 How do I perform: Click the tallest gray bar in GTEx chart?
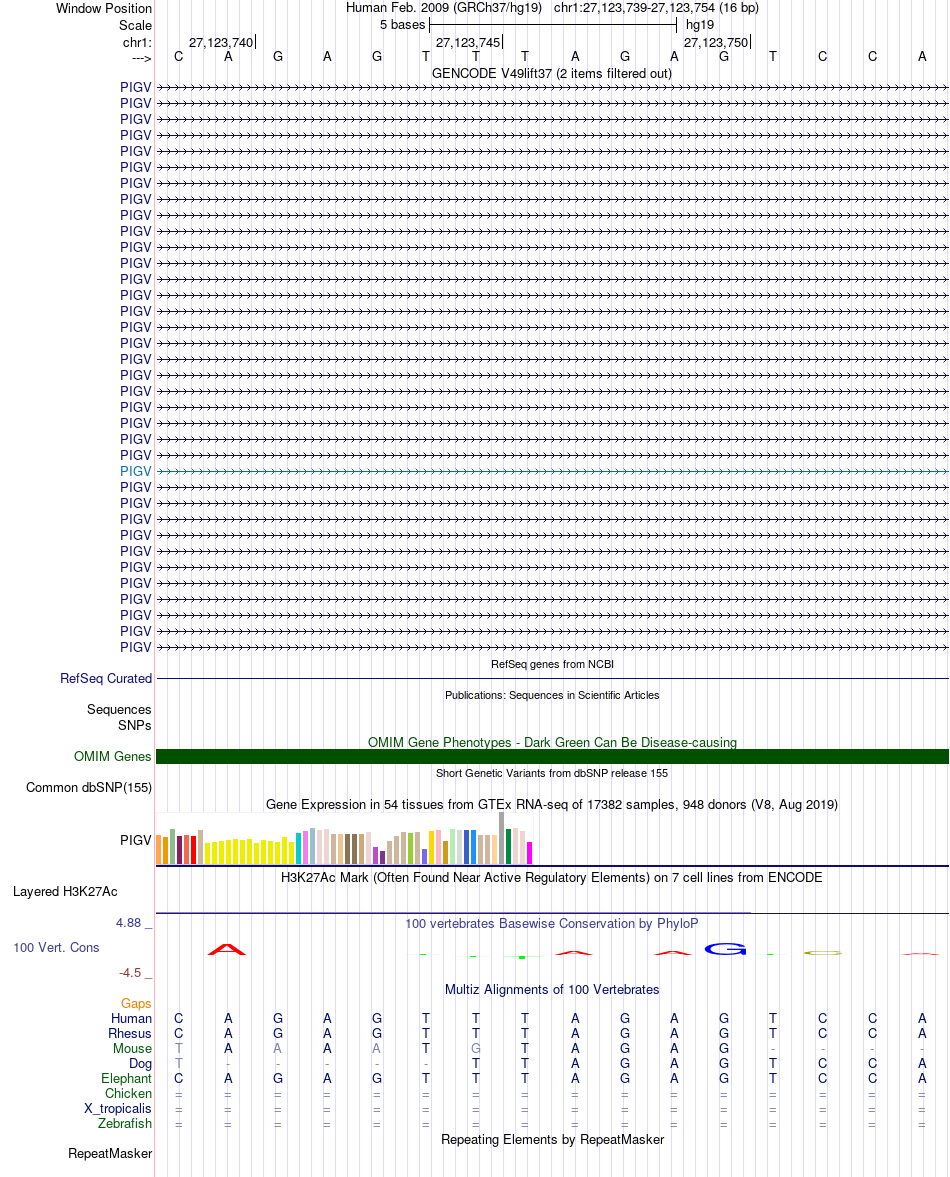pos(501,838)
